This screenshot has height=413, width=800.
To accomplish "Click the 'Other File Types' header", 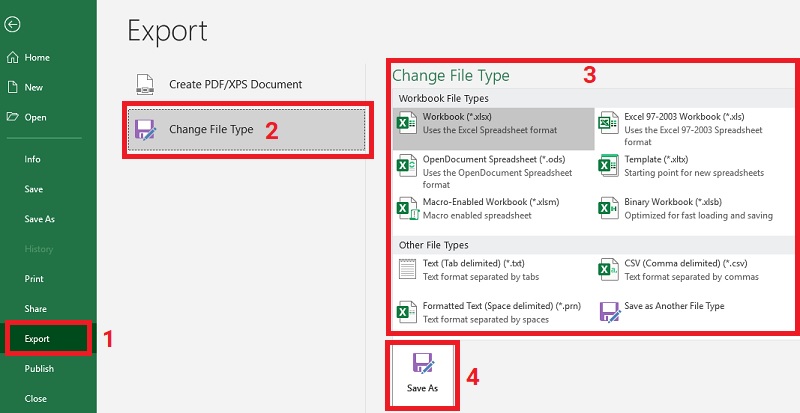I will (x=433, y=245).
